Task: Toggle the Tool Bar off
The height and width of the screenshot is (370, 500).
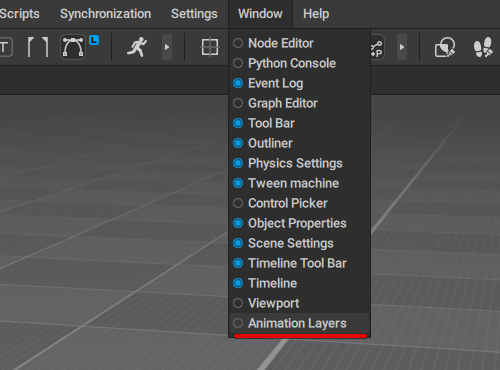Action: pos(300,123)
